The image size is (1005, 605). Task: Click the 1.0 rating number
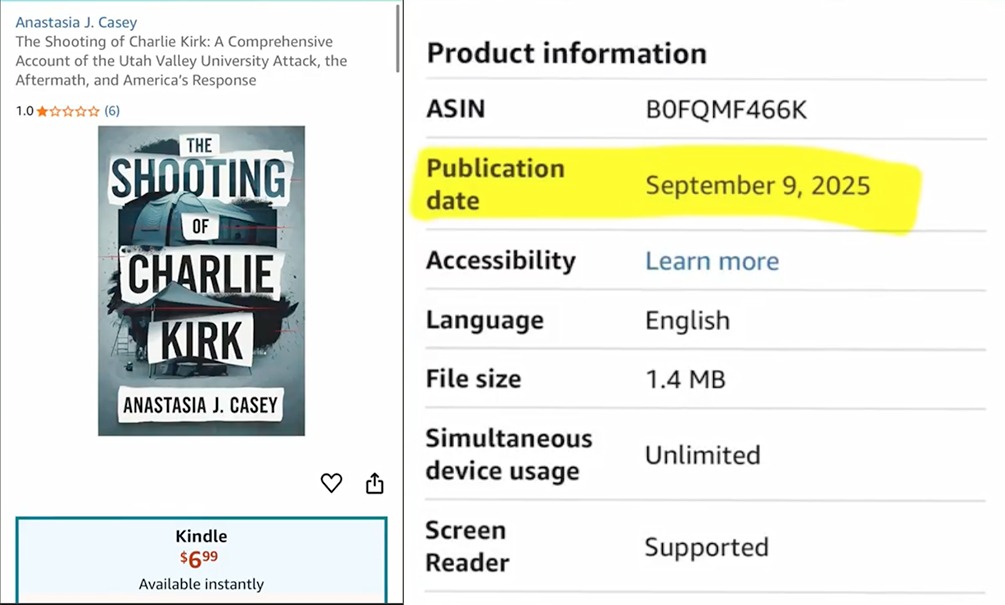click(24, 111)
